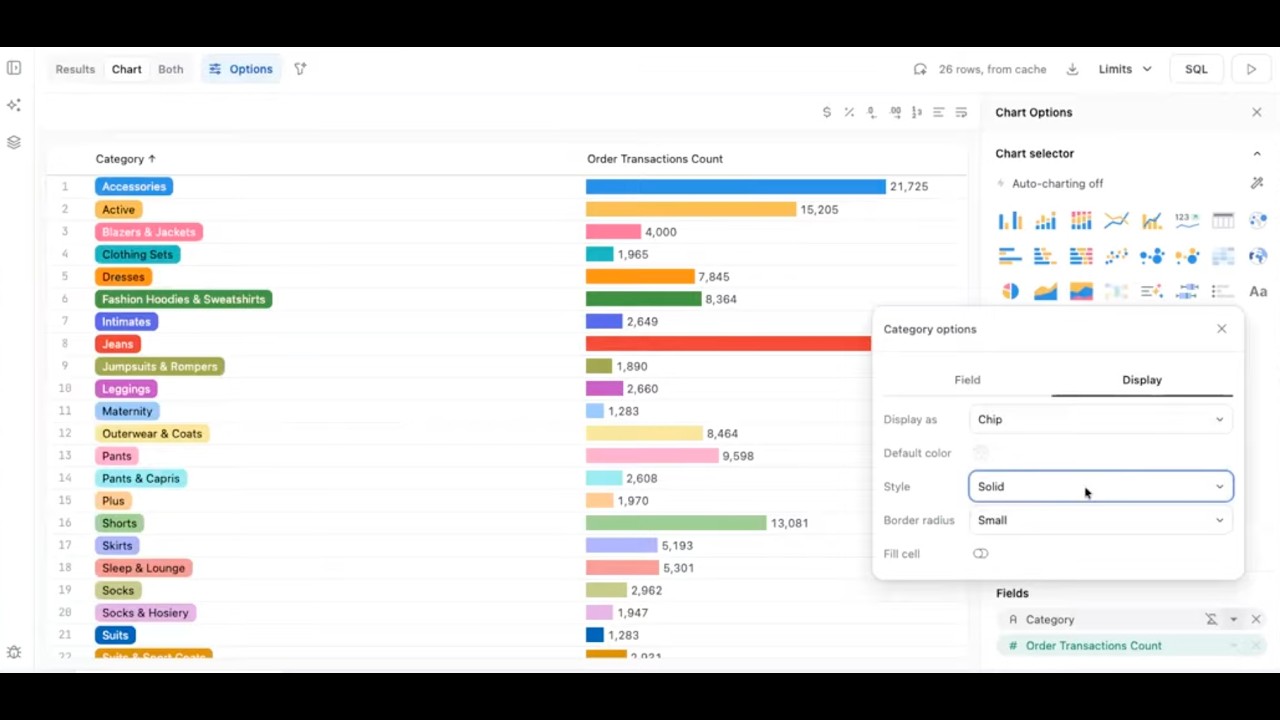
Task: Open the Display as Chip dropdown
Action: (x=1100, y=420)
